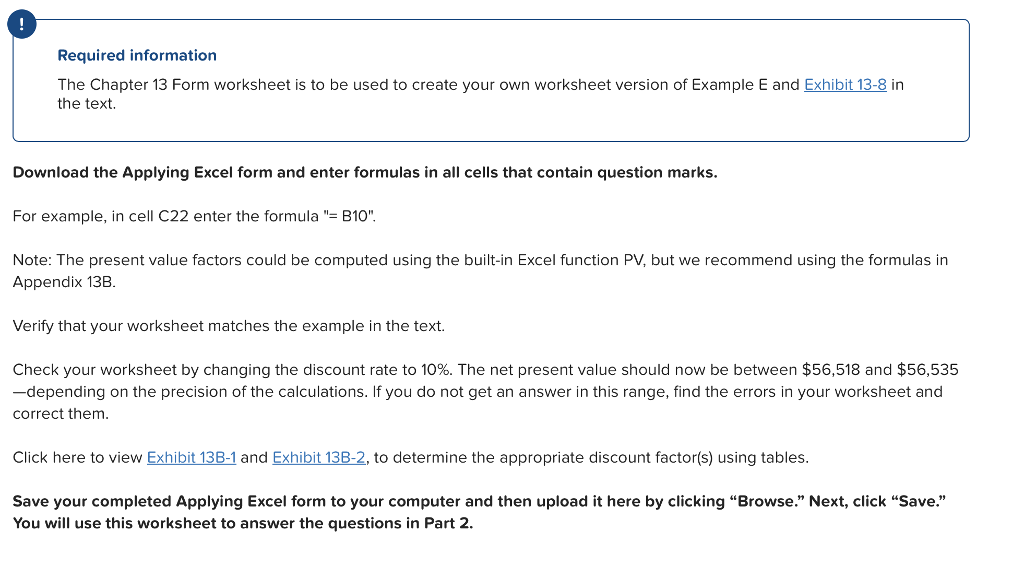The image size is (1024, 566).
Task: Click the 'Appendix 13B.' text
Action: tap(64, 282)
